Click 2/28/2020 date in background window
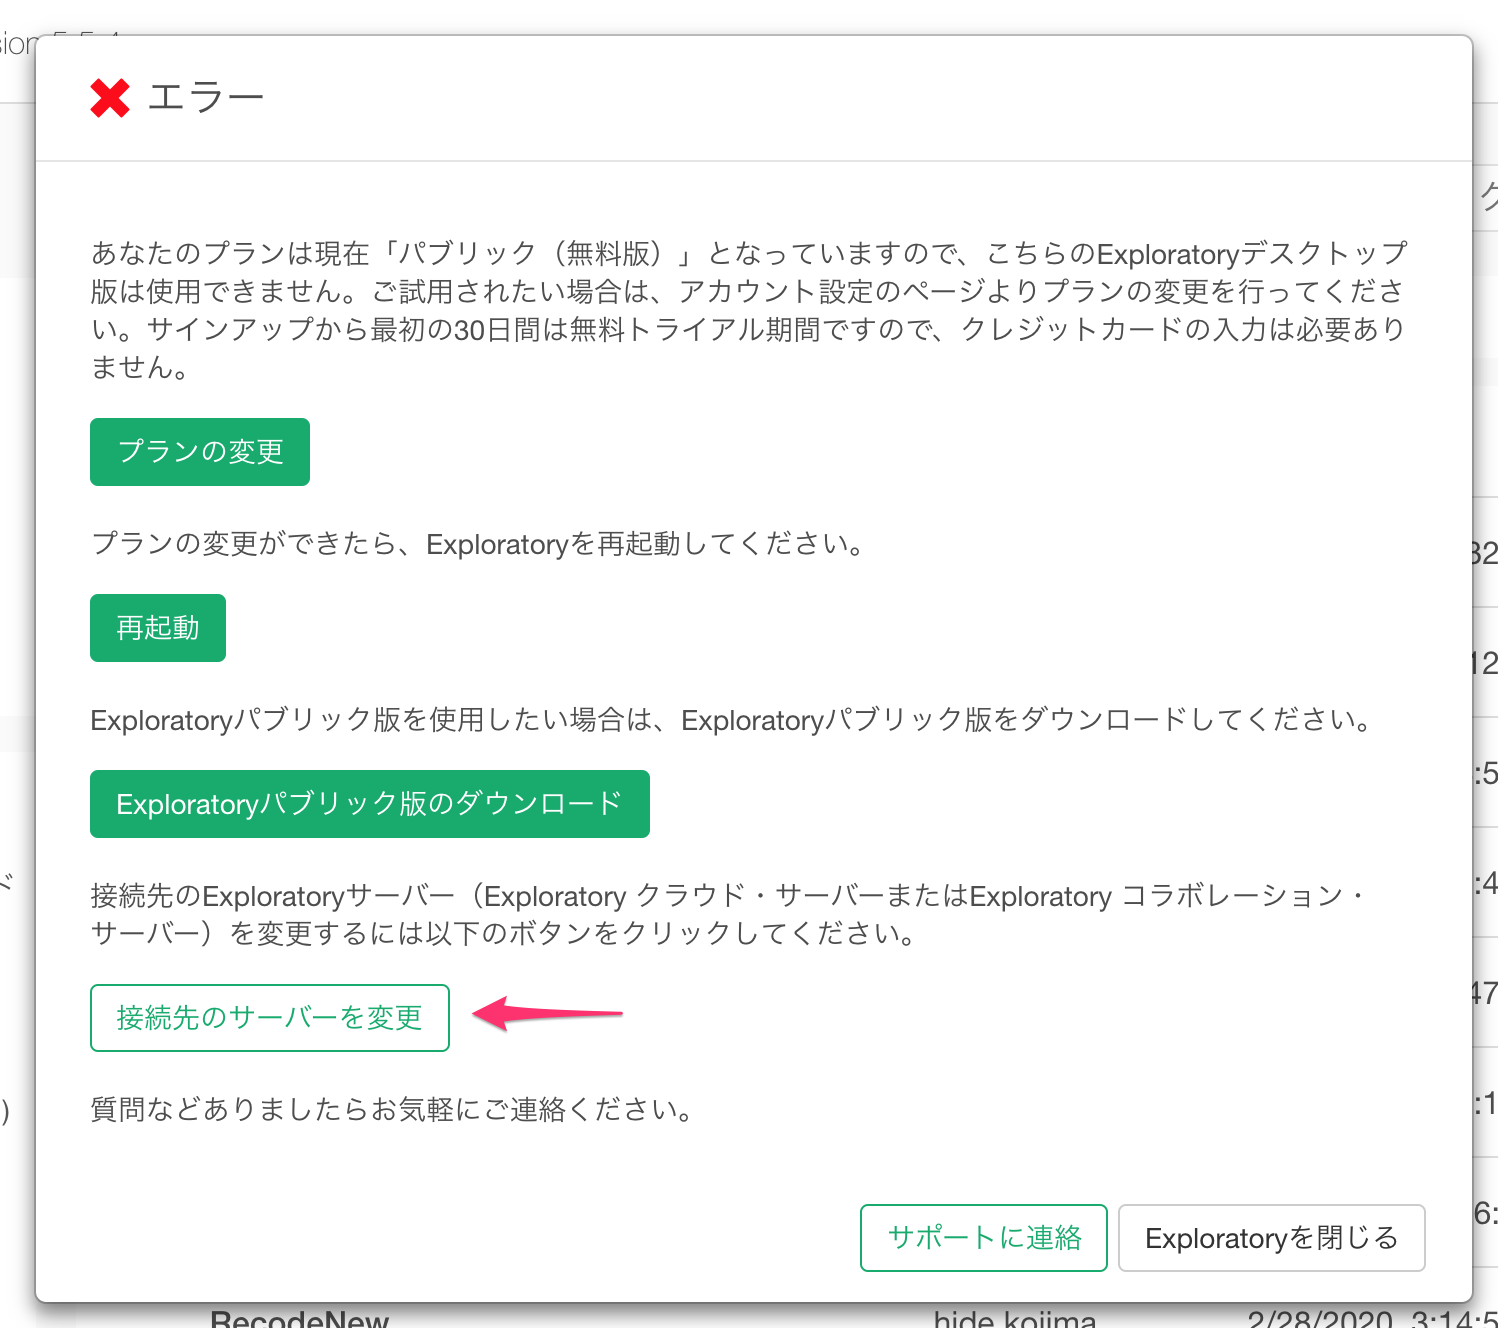This screenshot has width=1498, height=1328. pos(1320,1319)
